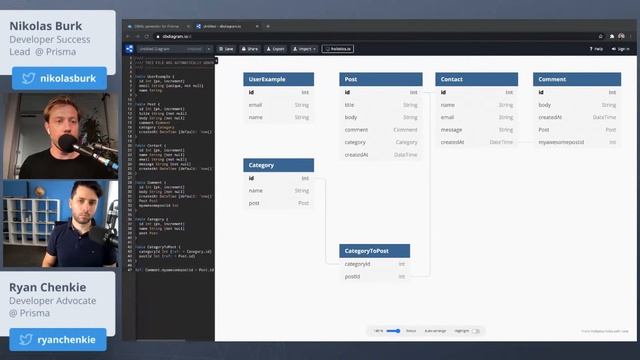Image resolution: width=640 pixels, height=360 pixels.
Task: Click the nikolasburk Twitter handle badge
Action: pos(60,78)
